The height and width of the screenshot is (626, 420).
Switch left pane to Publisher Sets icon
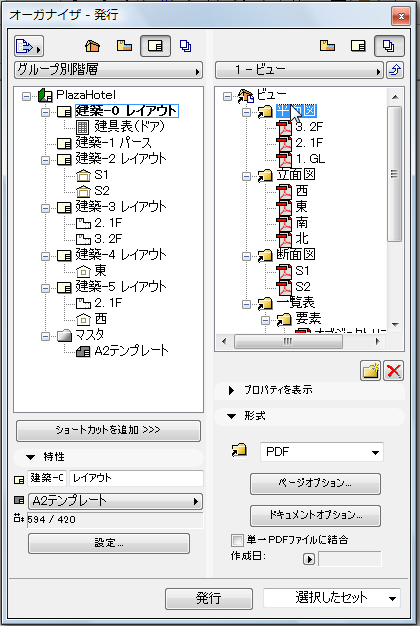(x=185, y=46)
